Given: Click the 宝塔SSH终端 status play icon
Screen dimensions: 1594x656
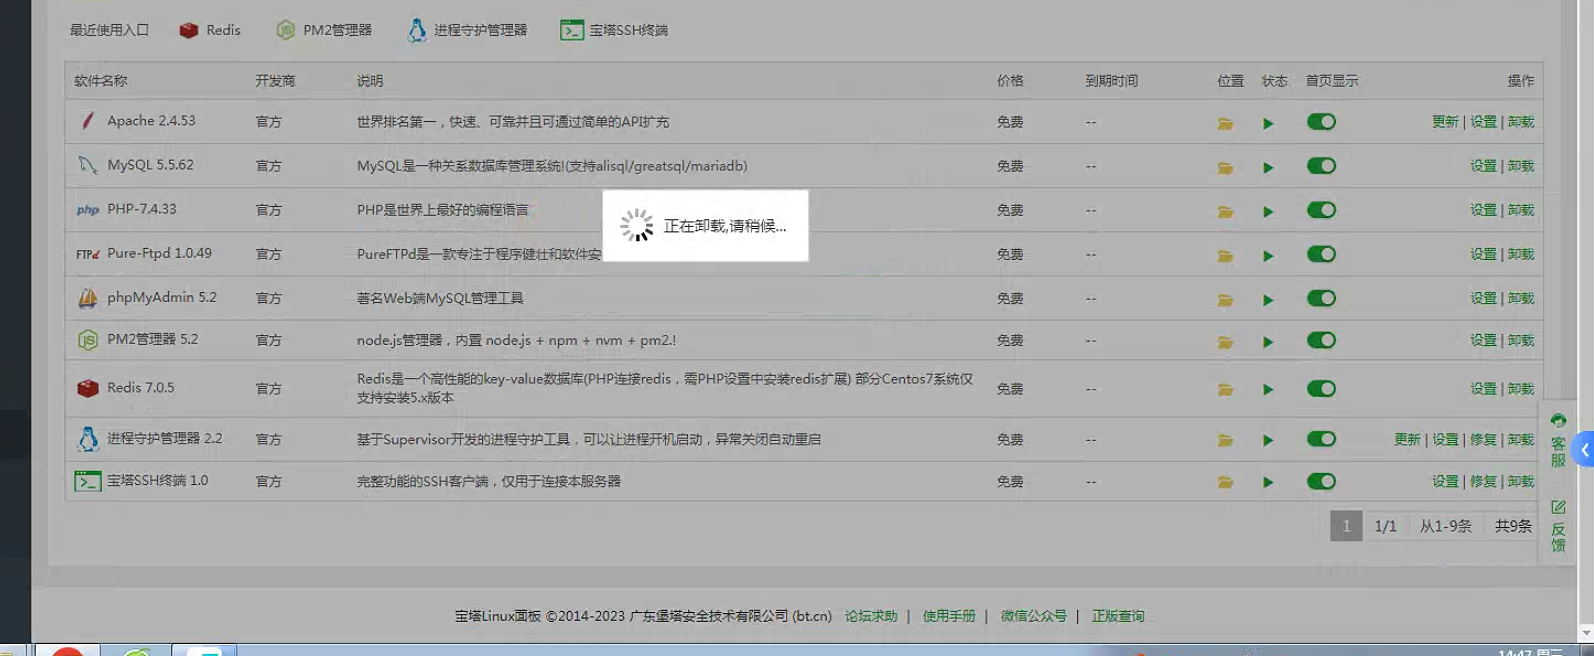Looking at the screenshot, I should click(1268, 482).
